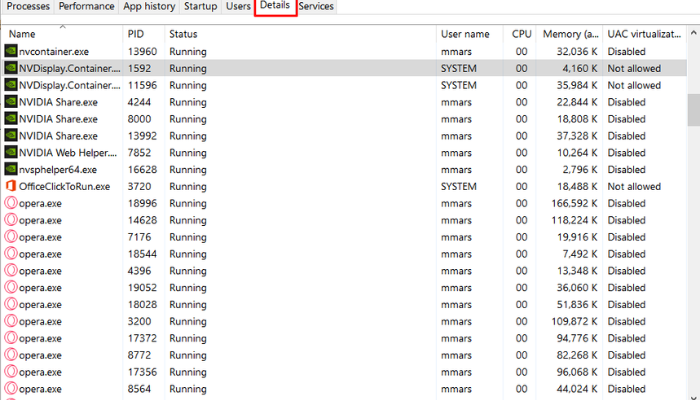The height and width of the screenshot is (400, 700).
Task: Click memory value 96,068 K
Action: (x=577, y=372)
